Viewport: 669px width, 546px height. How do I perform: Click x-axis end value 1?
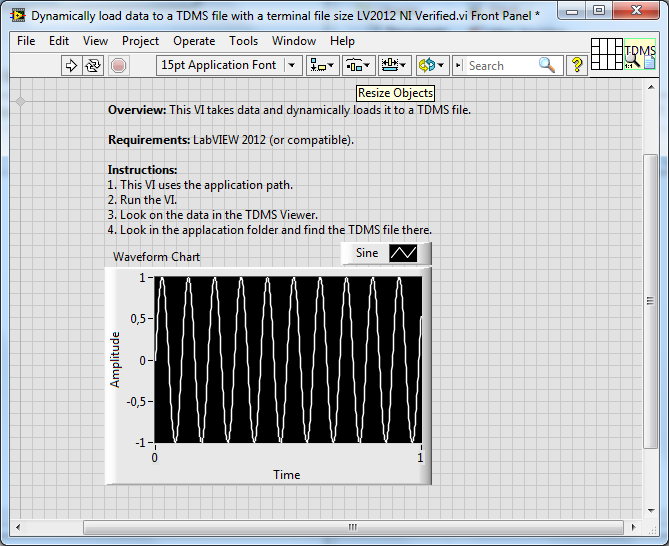coord(420,458)
